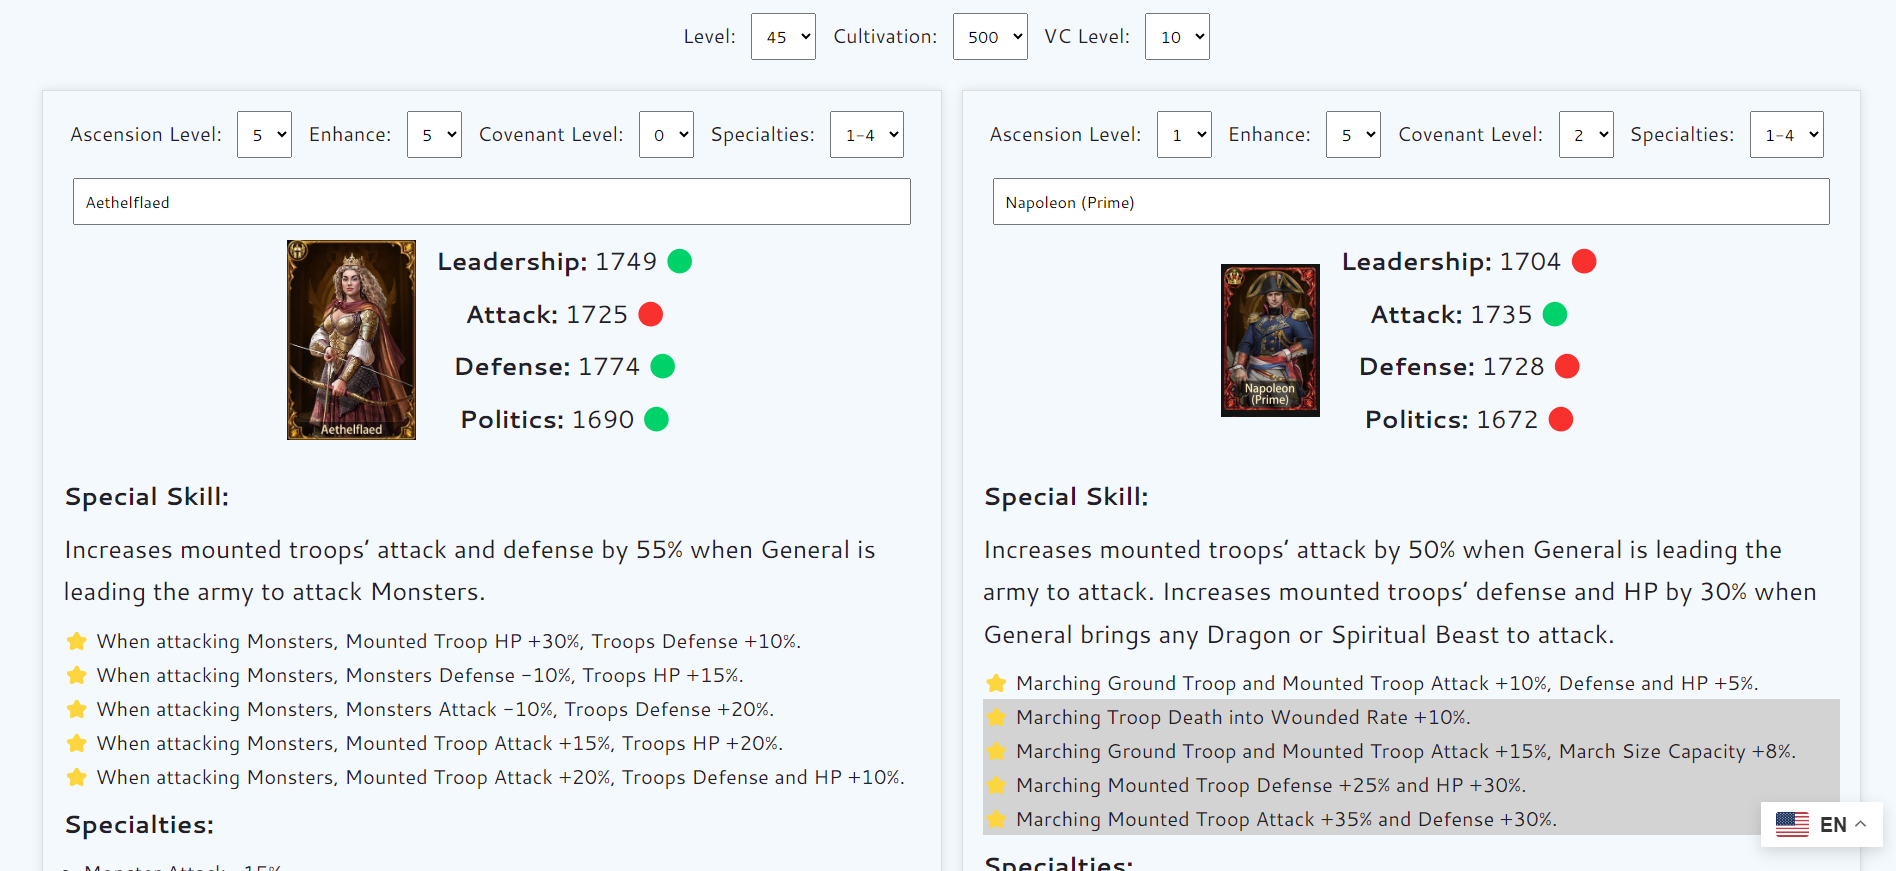Image resolution: width=1896 pixels, height=871 pixels.
Task: Click Aethelflaed's Politics: 1690 value
Action: pyautogui.click(x=547, y=419)
